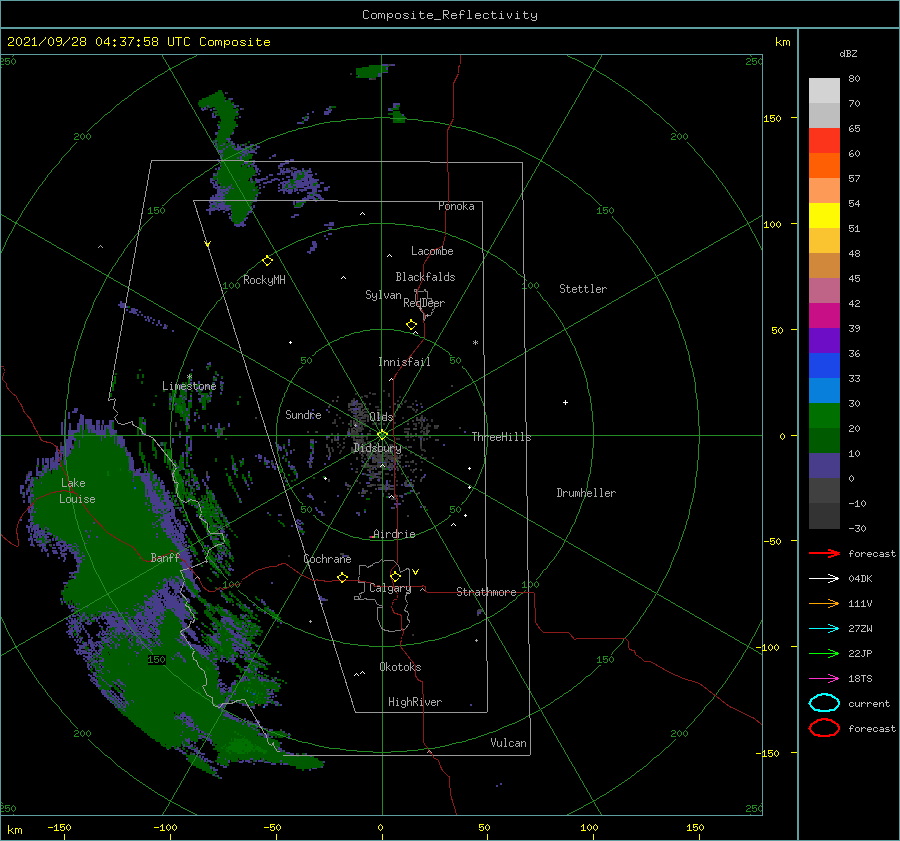Click the Lacombe label

(432, 251)
